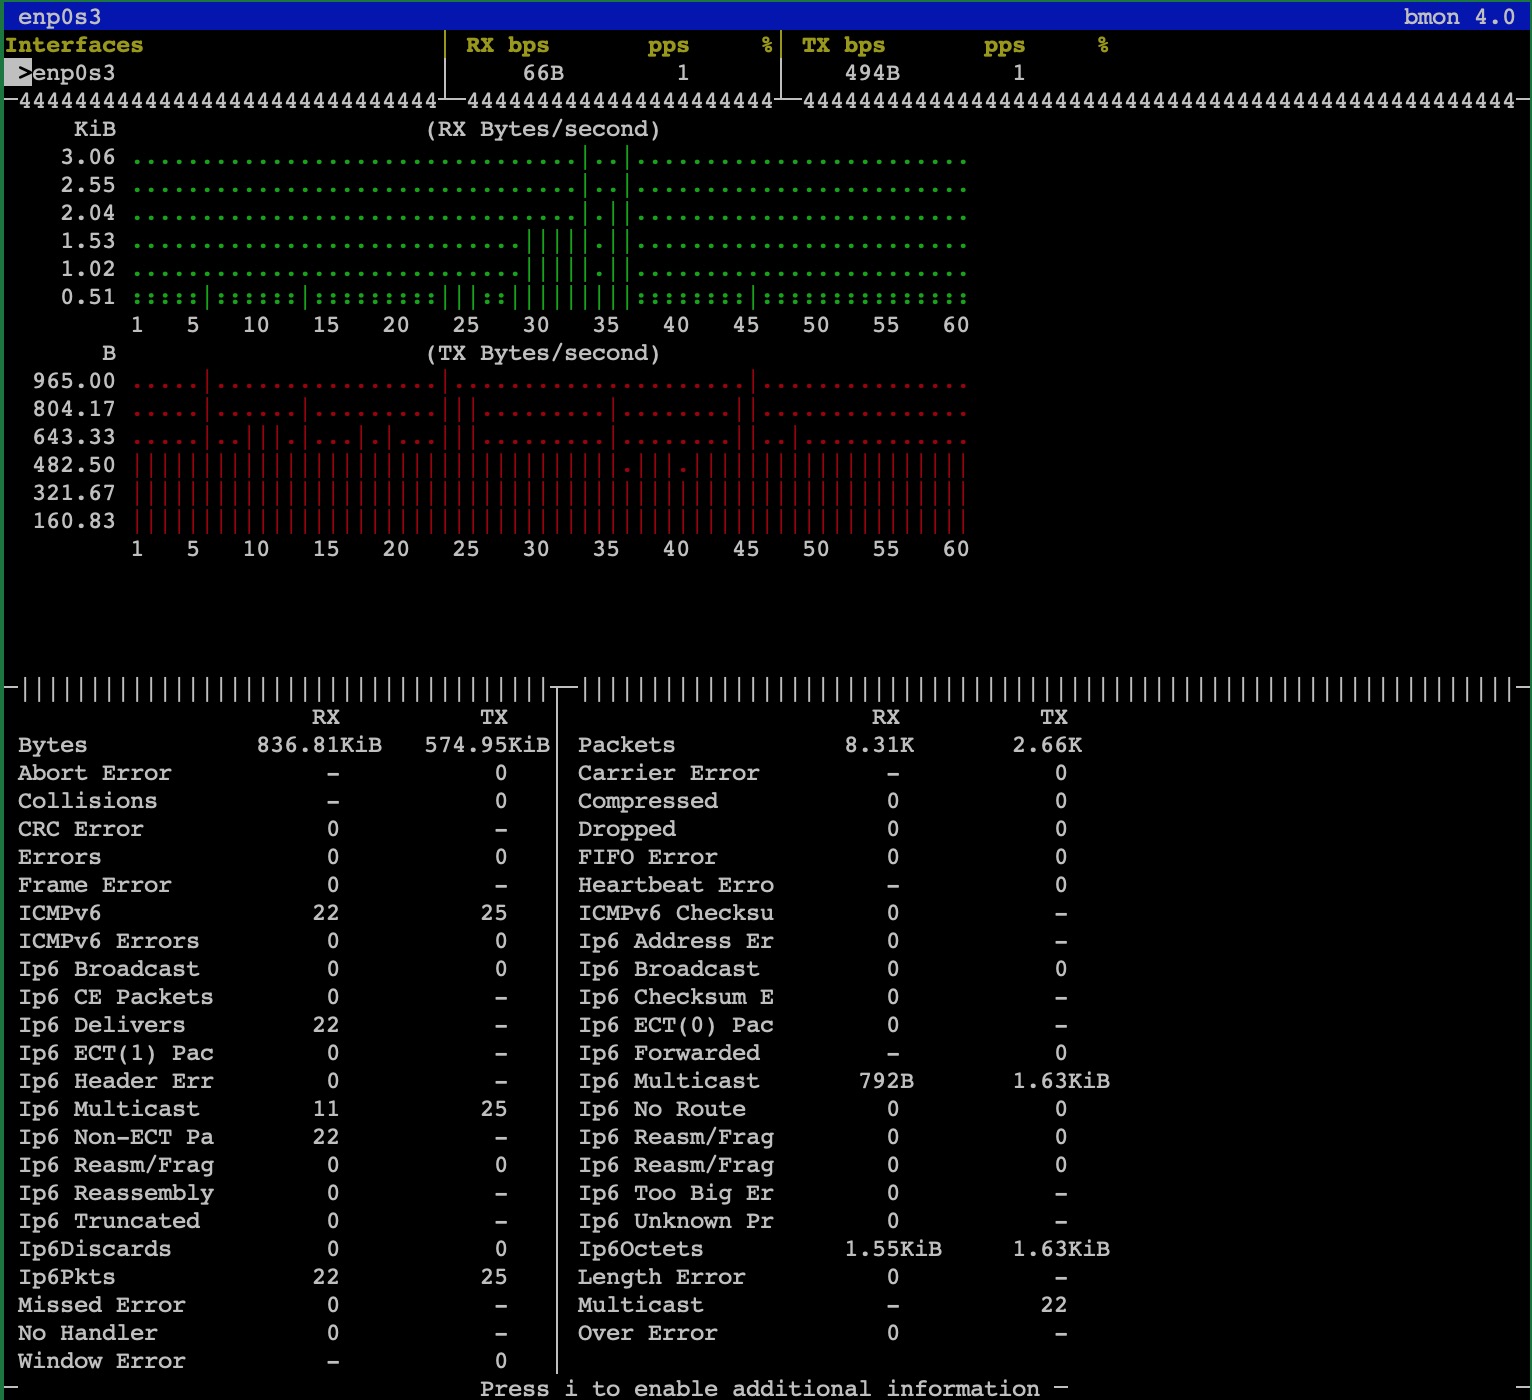This screenshot has height=1400, width=1532.
Task: Click the Ip6 Too Big Er row label
Action: pos(676,1193)
